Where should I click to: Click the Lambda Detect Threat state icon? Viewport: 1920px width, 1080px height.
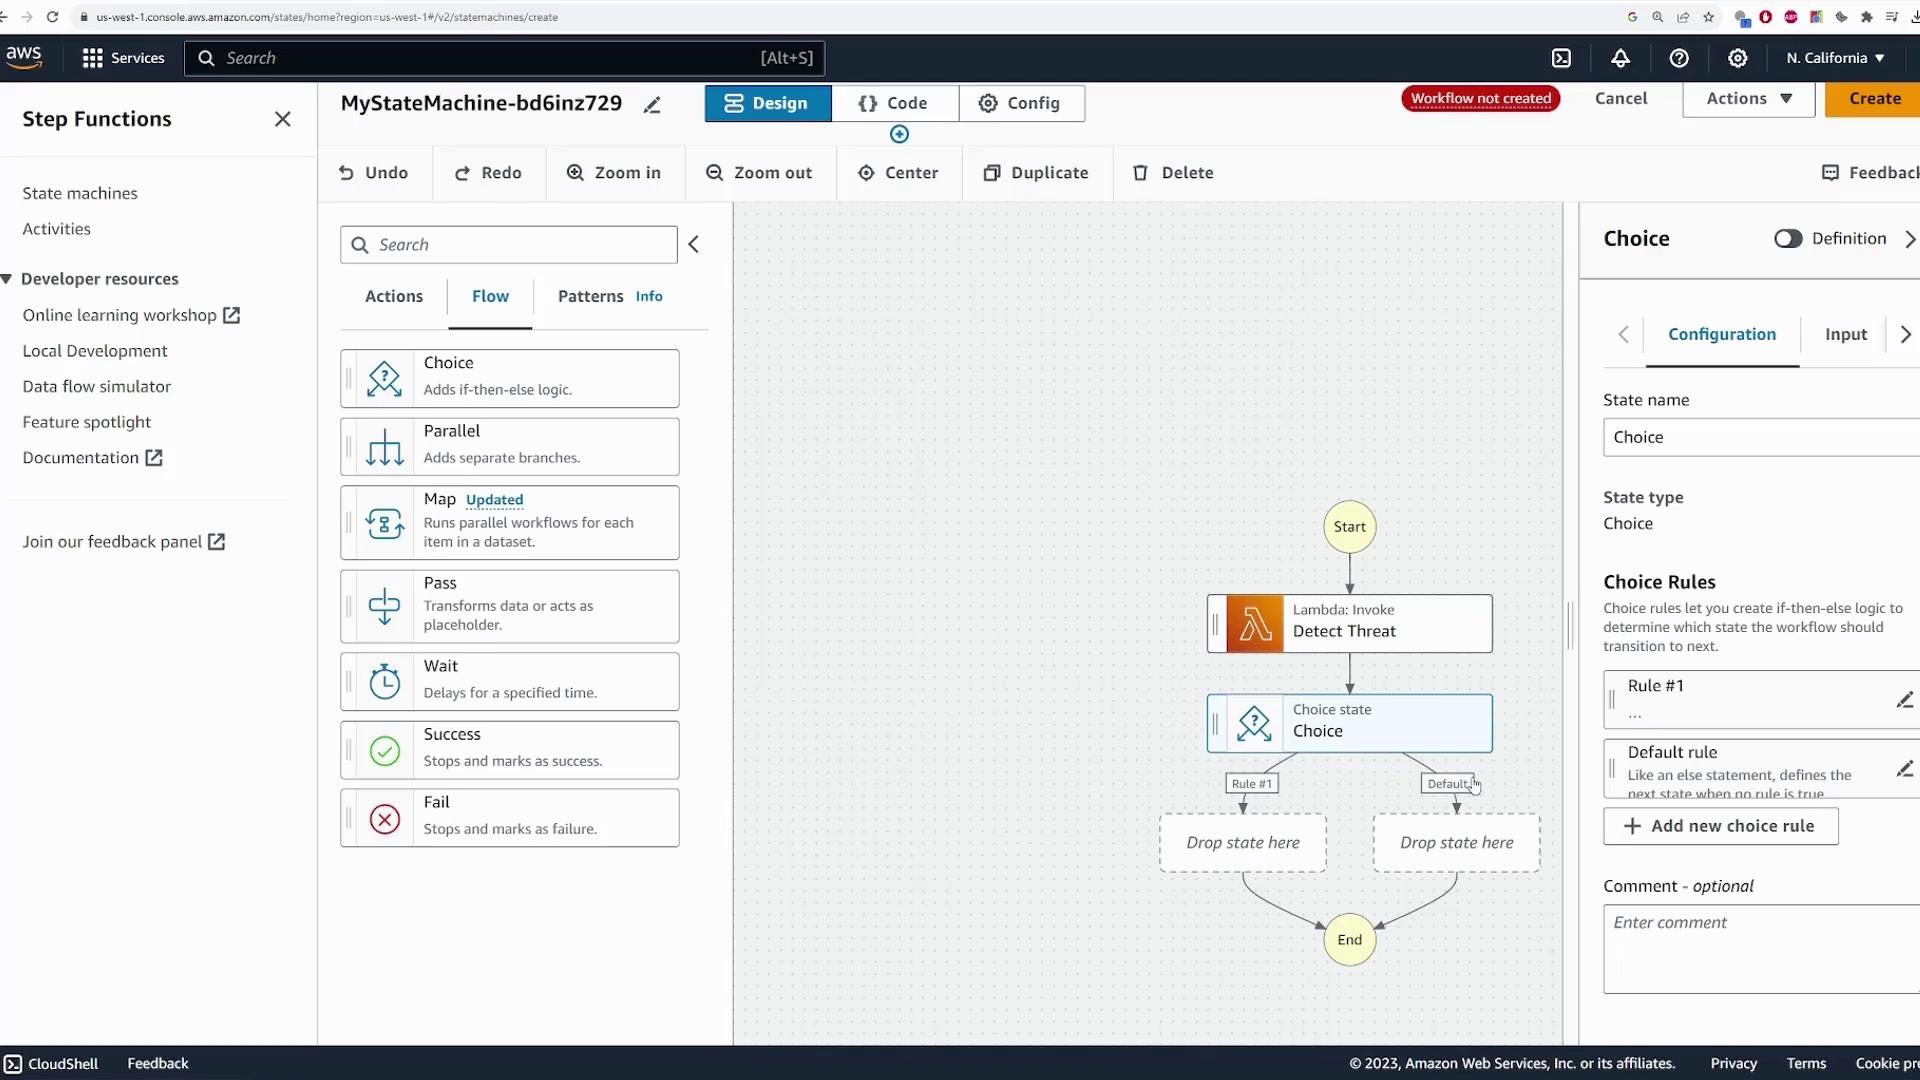1254,624
